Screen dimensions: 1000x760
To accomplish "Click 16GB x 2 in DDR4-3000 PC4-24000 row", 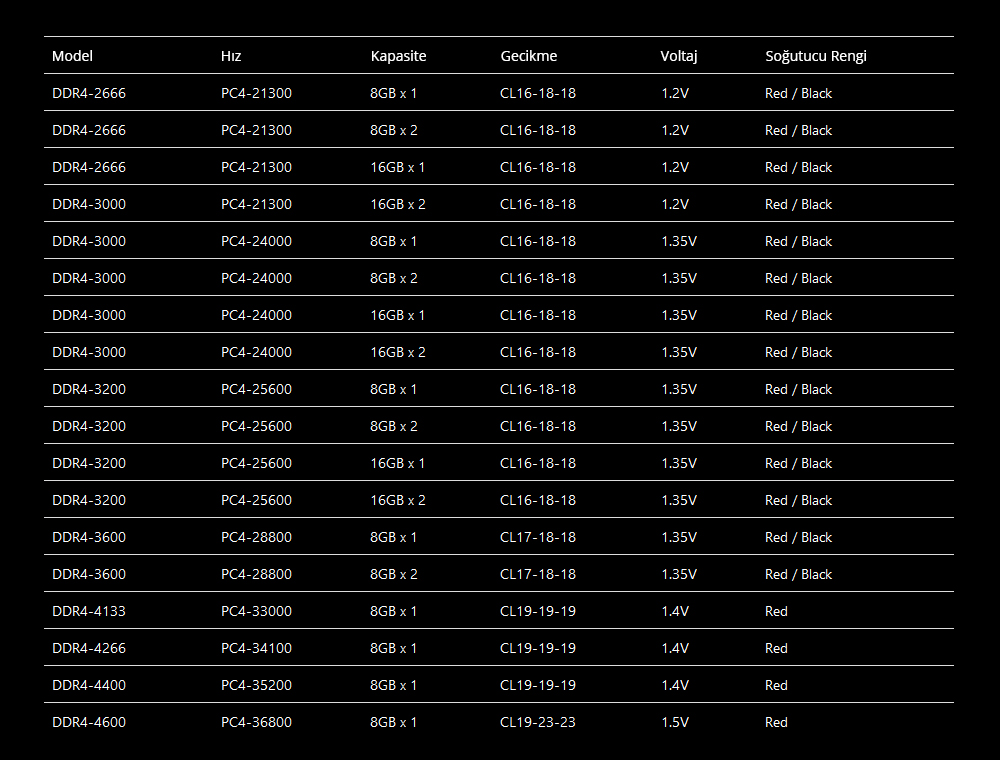I will pos(397,353).
